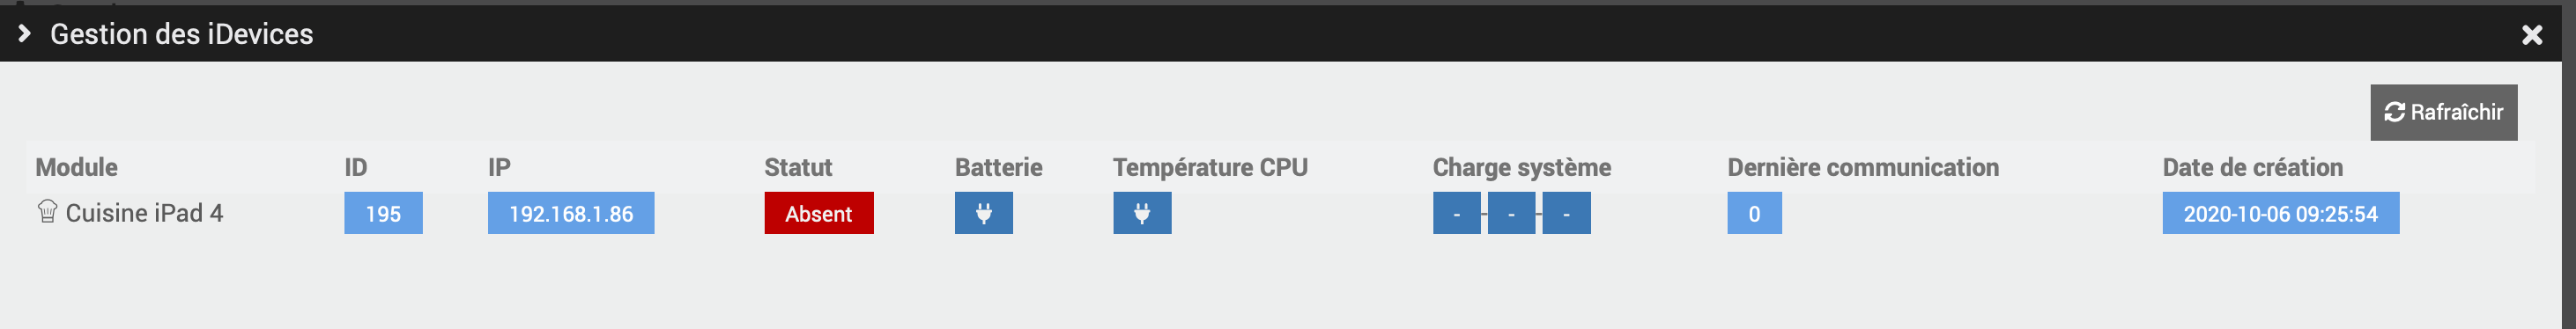2576x329 pixels.
Task: Click the second Charge système dash badge
Action: [1511, 213]
